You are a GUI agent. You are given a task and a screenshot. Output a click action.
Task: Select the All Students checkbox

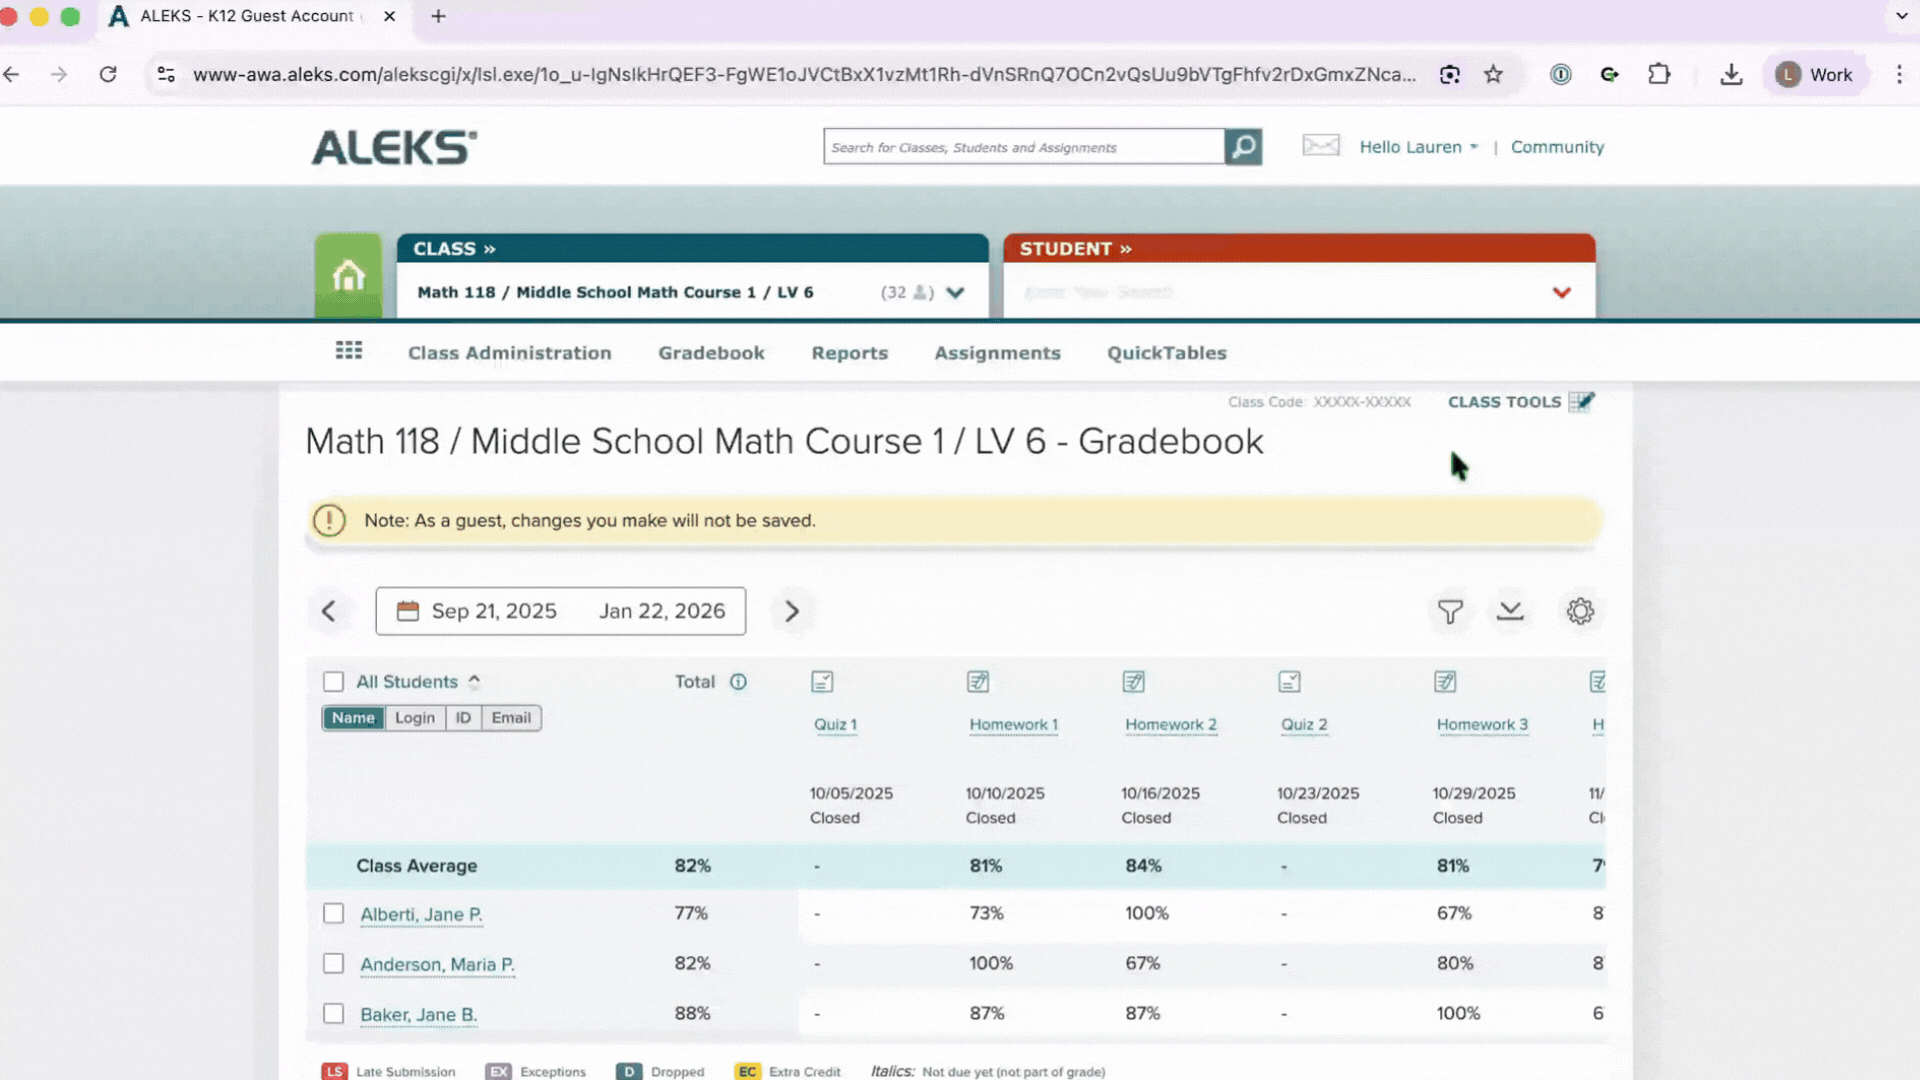tap(333, 681)
